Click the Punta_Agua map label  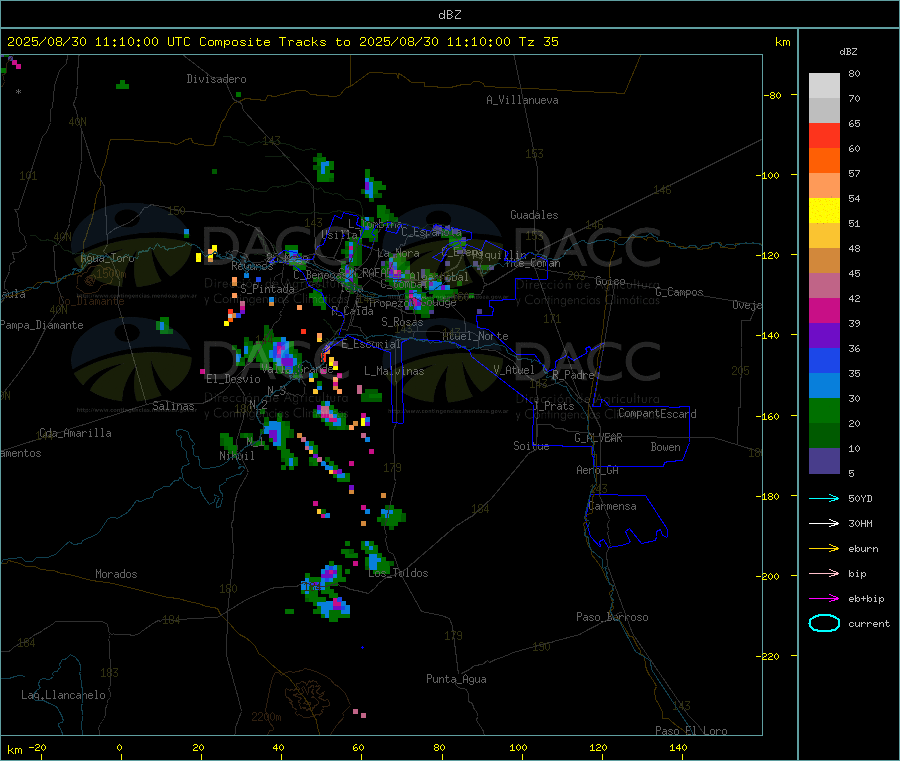tap(456, 679)
